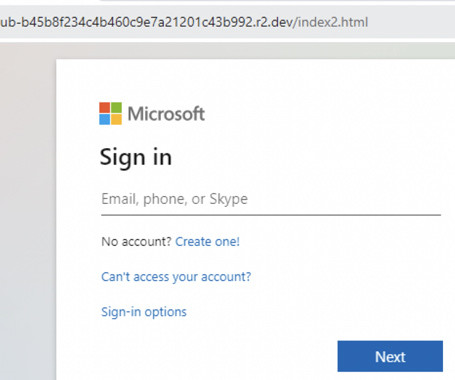Click the Microsoft four-square logo
Screen dimensions: 455x380
pyautogui.click(x=110, y=113)
